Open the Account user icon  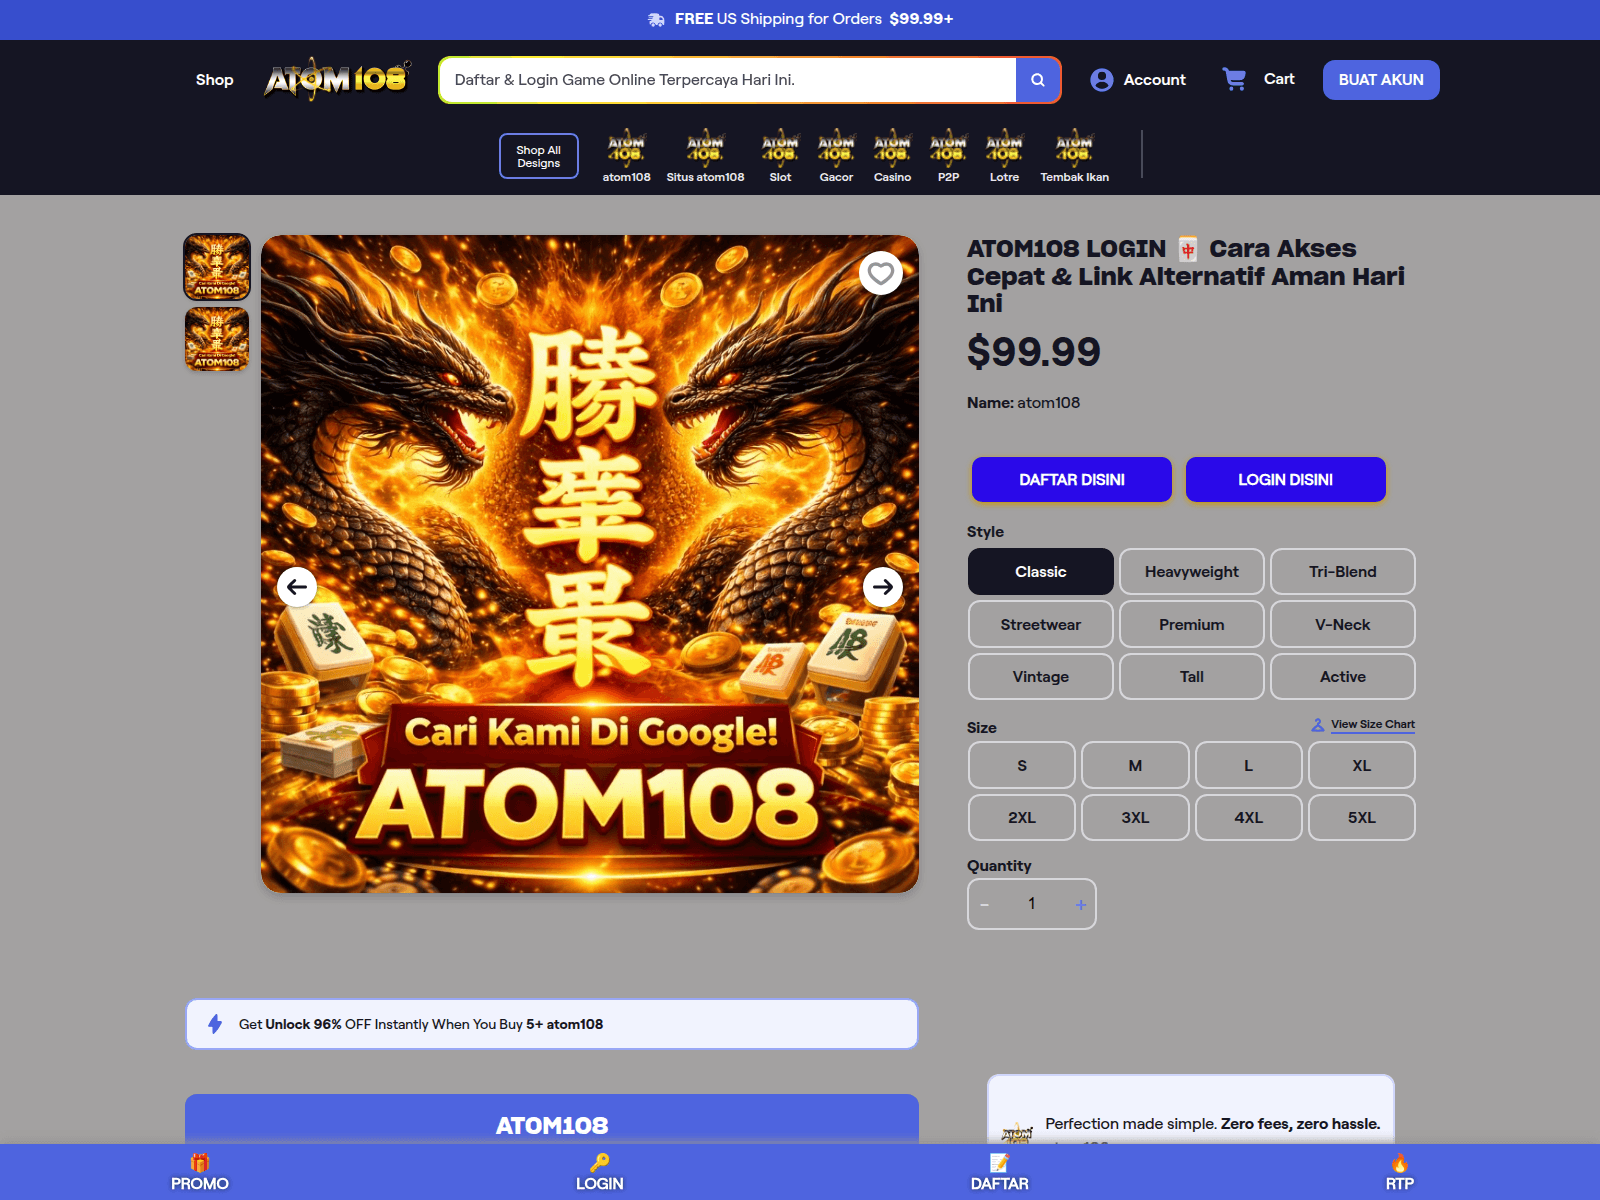coord(1102,80)
